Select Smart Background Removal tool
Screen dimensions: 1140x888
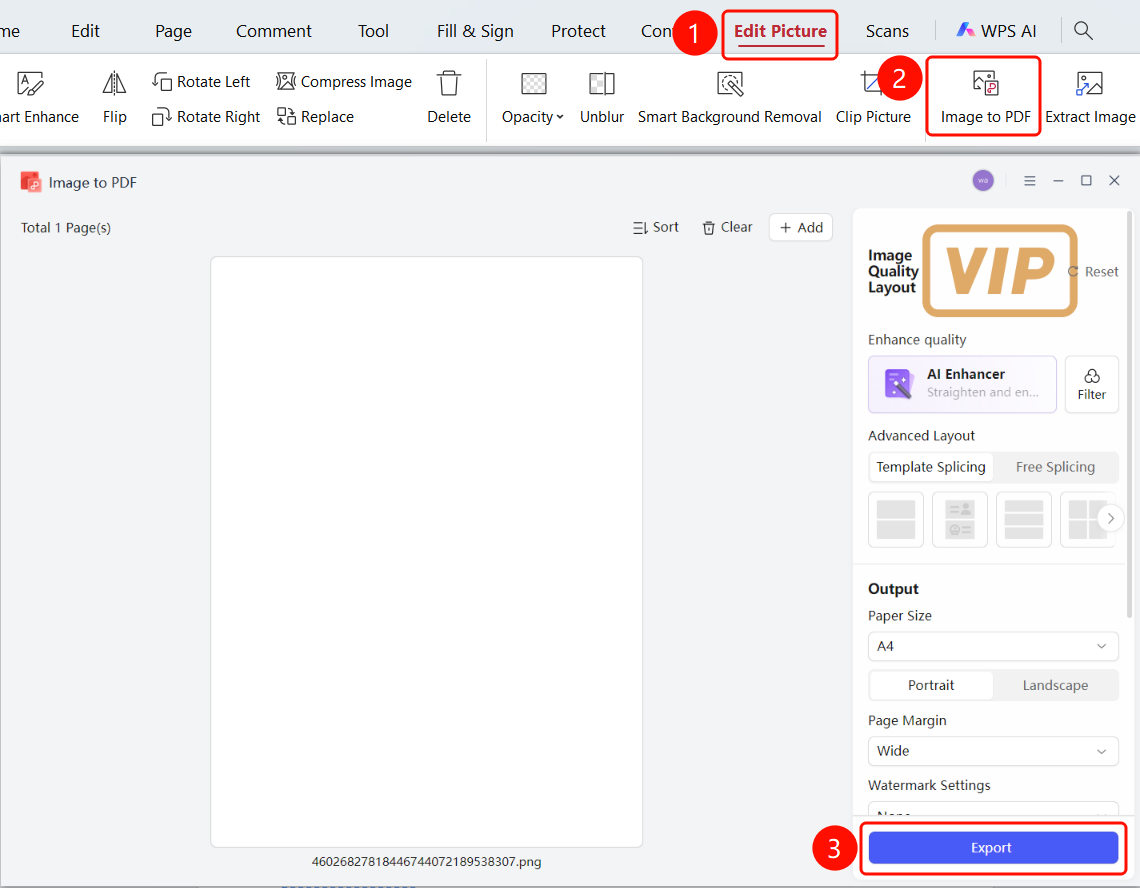(x=729, y=97)
